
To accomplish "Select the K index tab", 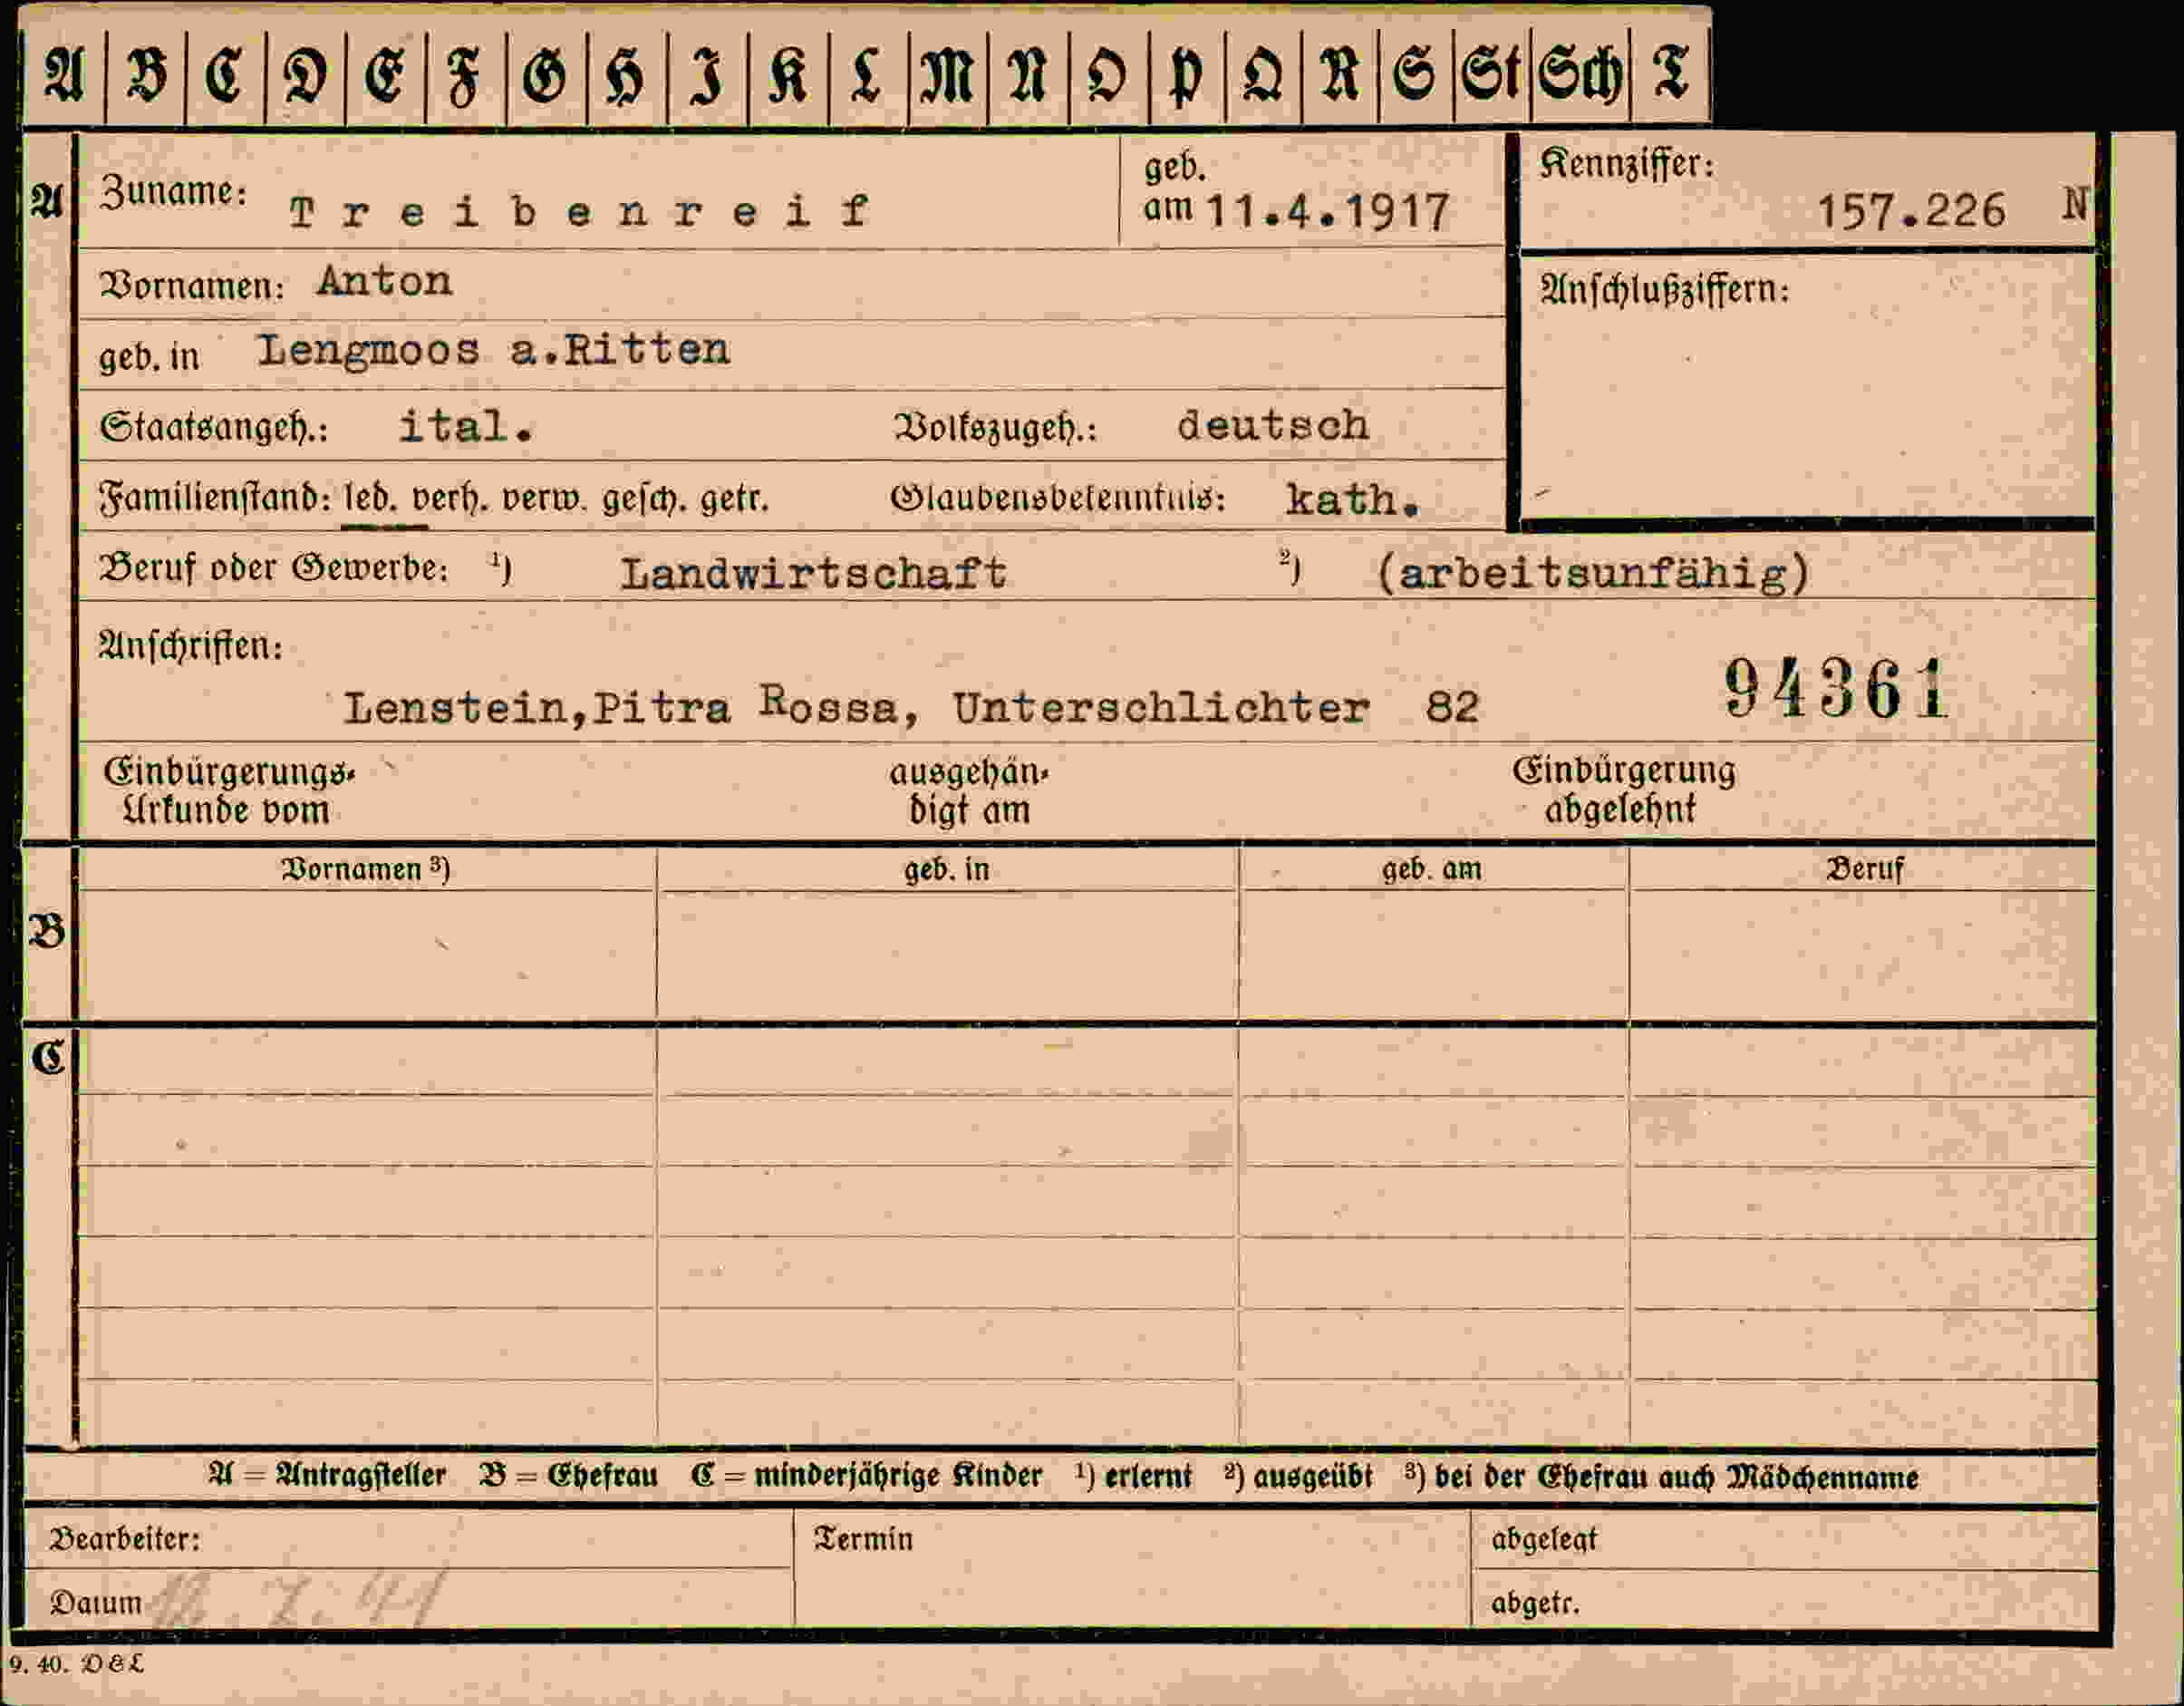I will tap(788, 76).
